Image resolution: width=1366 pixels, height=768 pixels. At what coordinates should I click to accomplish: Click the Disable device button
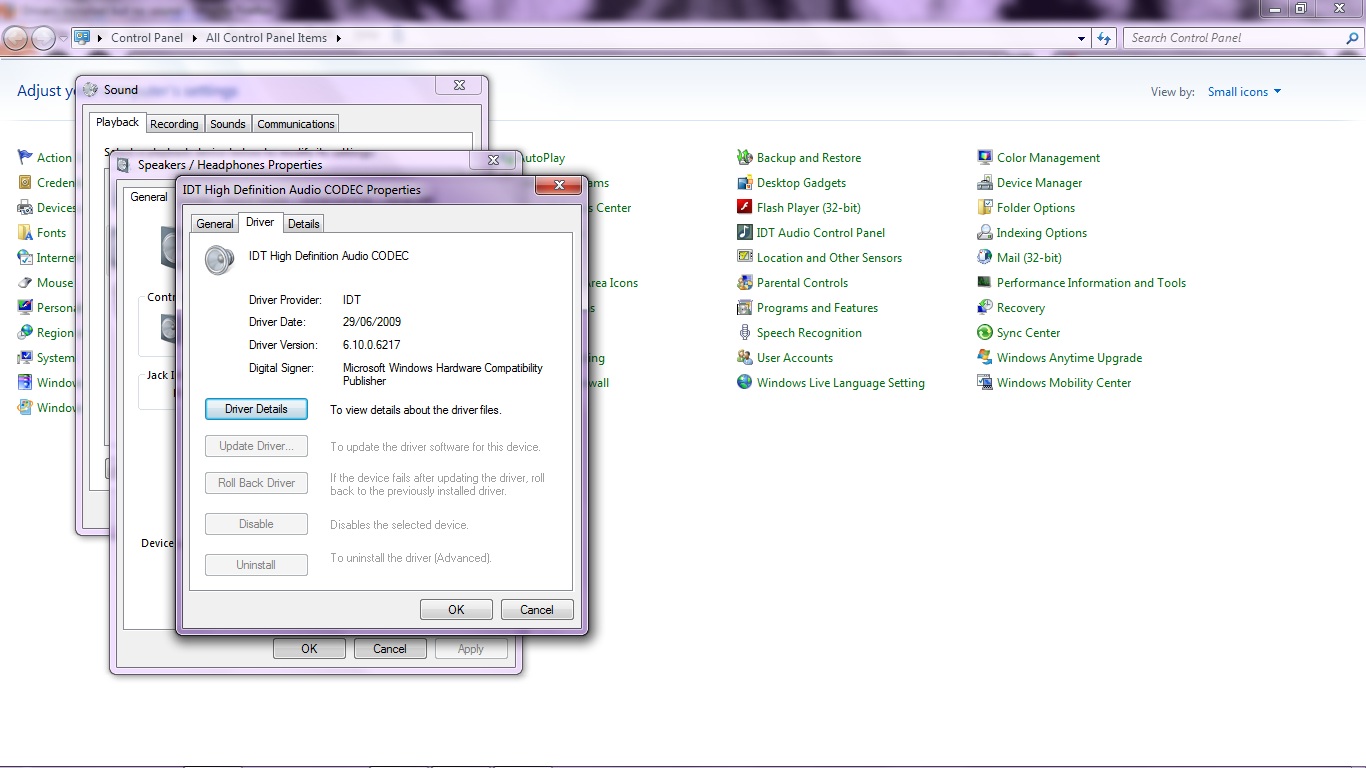(256, 524)
